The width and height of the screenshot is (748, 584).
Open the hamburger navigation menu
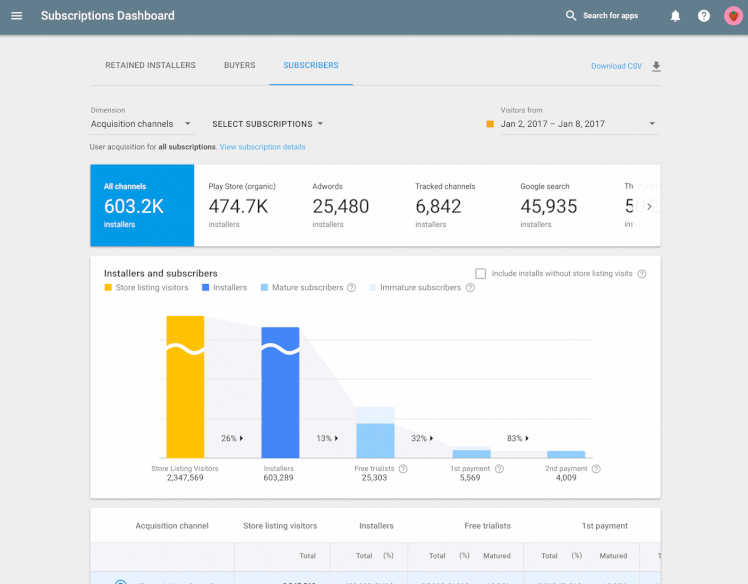[x=17, y=16]
